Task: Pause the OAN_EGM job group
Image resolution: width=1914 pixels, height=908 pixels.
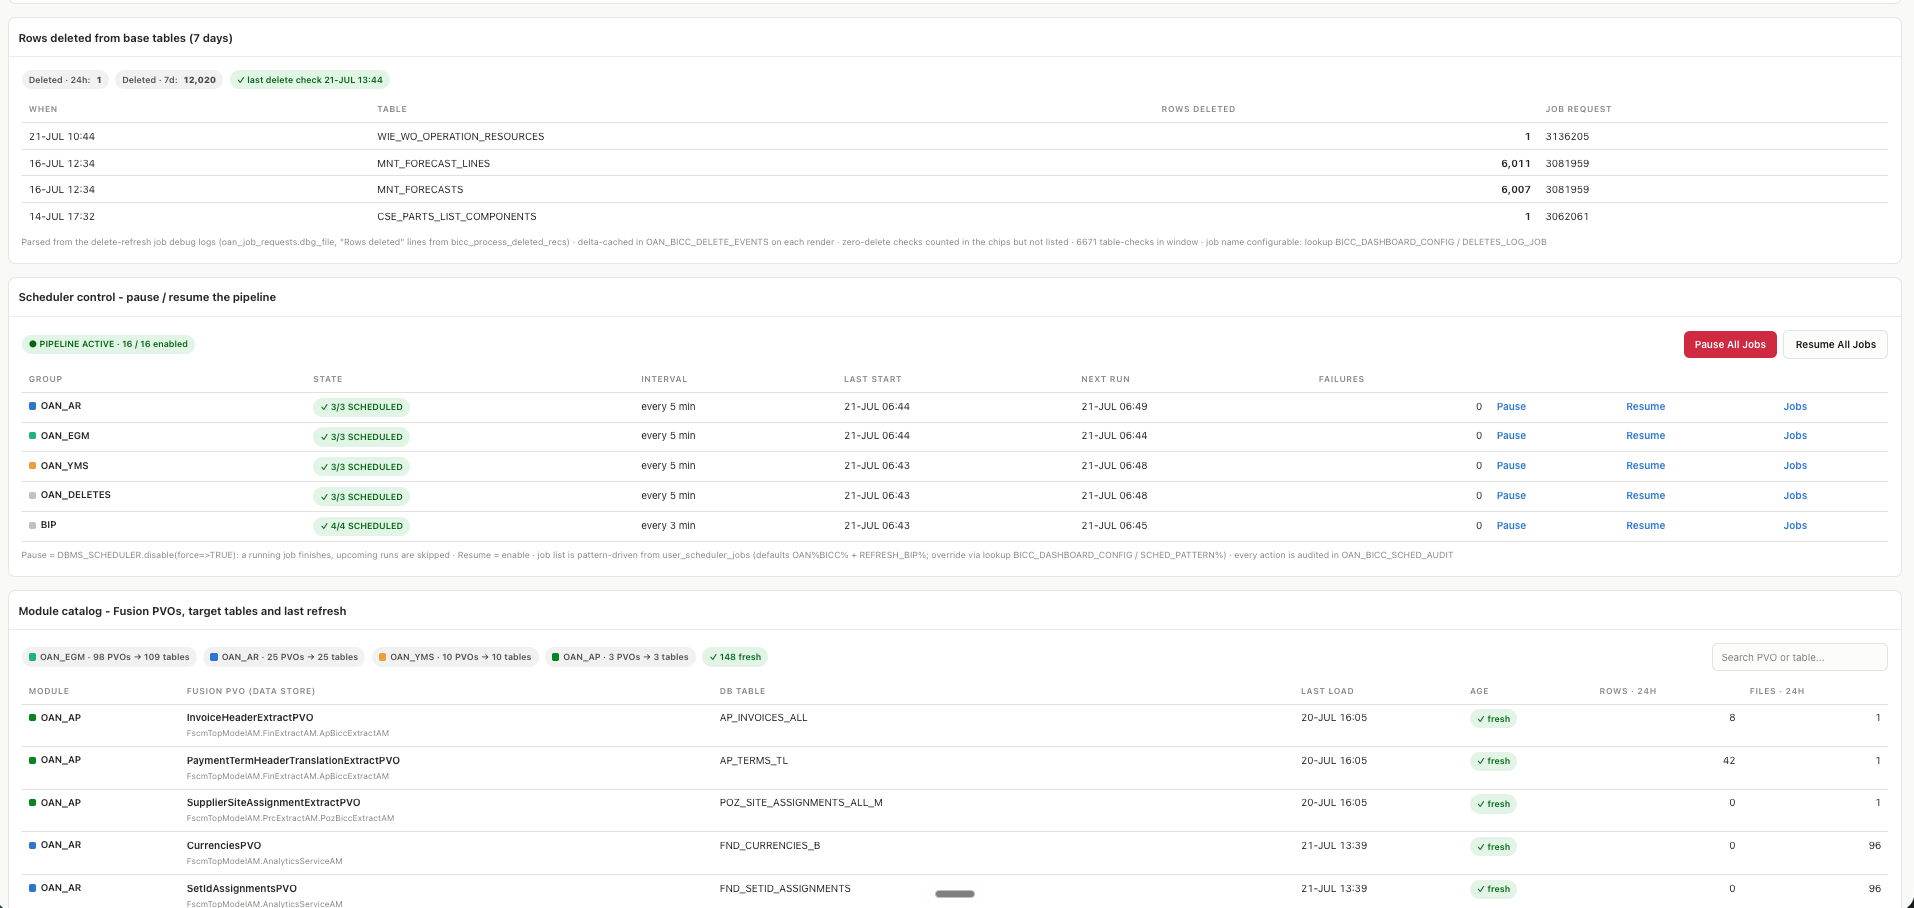Action: tap(1511, 436)
